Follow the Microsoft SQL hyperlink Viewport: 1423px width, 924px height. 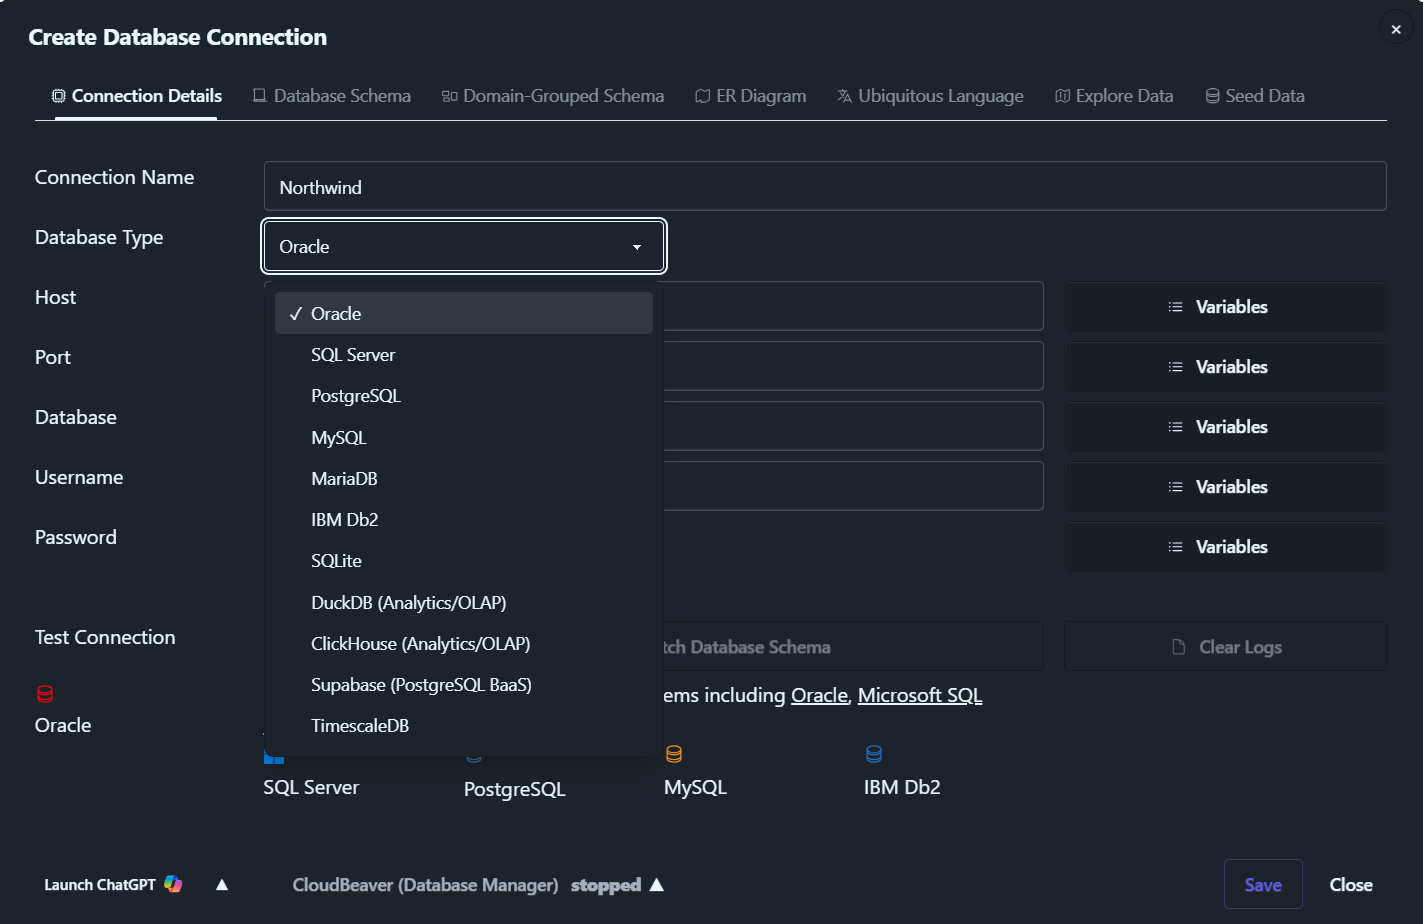(920, 695)
